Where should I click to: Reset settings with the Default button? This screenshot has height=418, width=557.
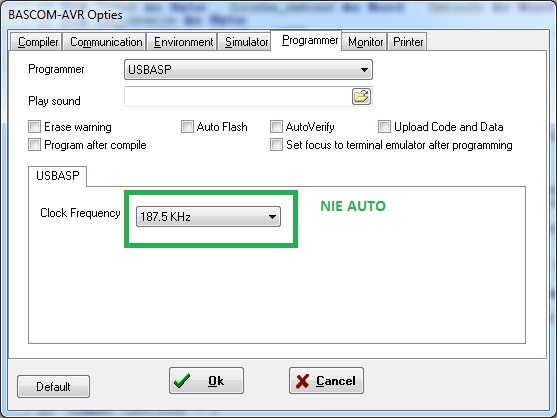click(x=53, y=386)
